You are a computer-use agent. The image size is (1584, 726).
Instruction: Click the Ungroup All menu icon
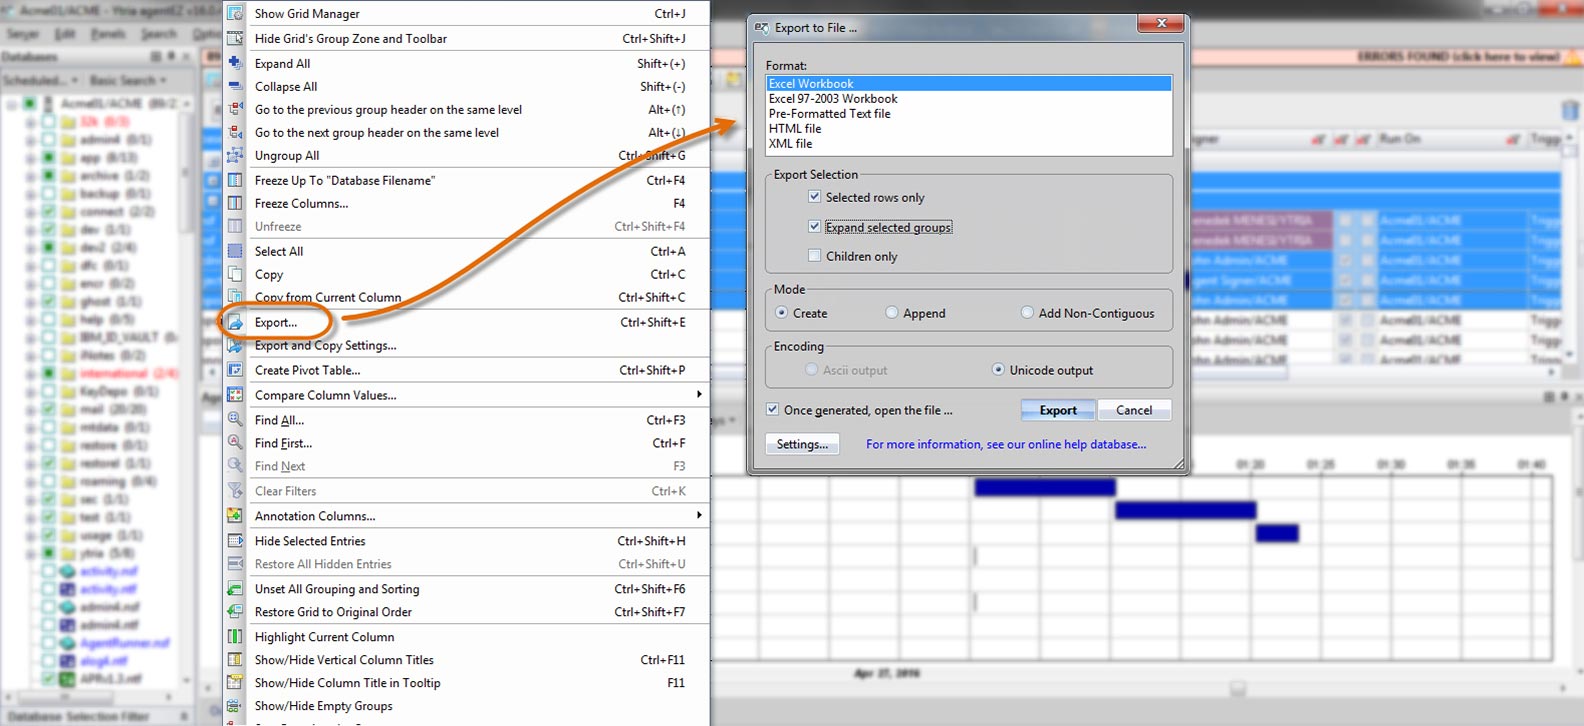click(x=235, y=155)
